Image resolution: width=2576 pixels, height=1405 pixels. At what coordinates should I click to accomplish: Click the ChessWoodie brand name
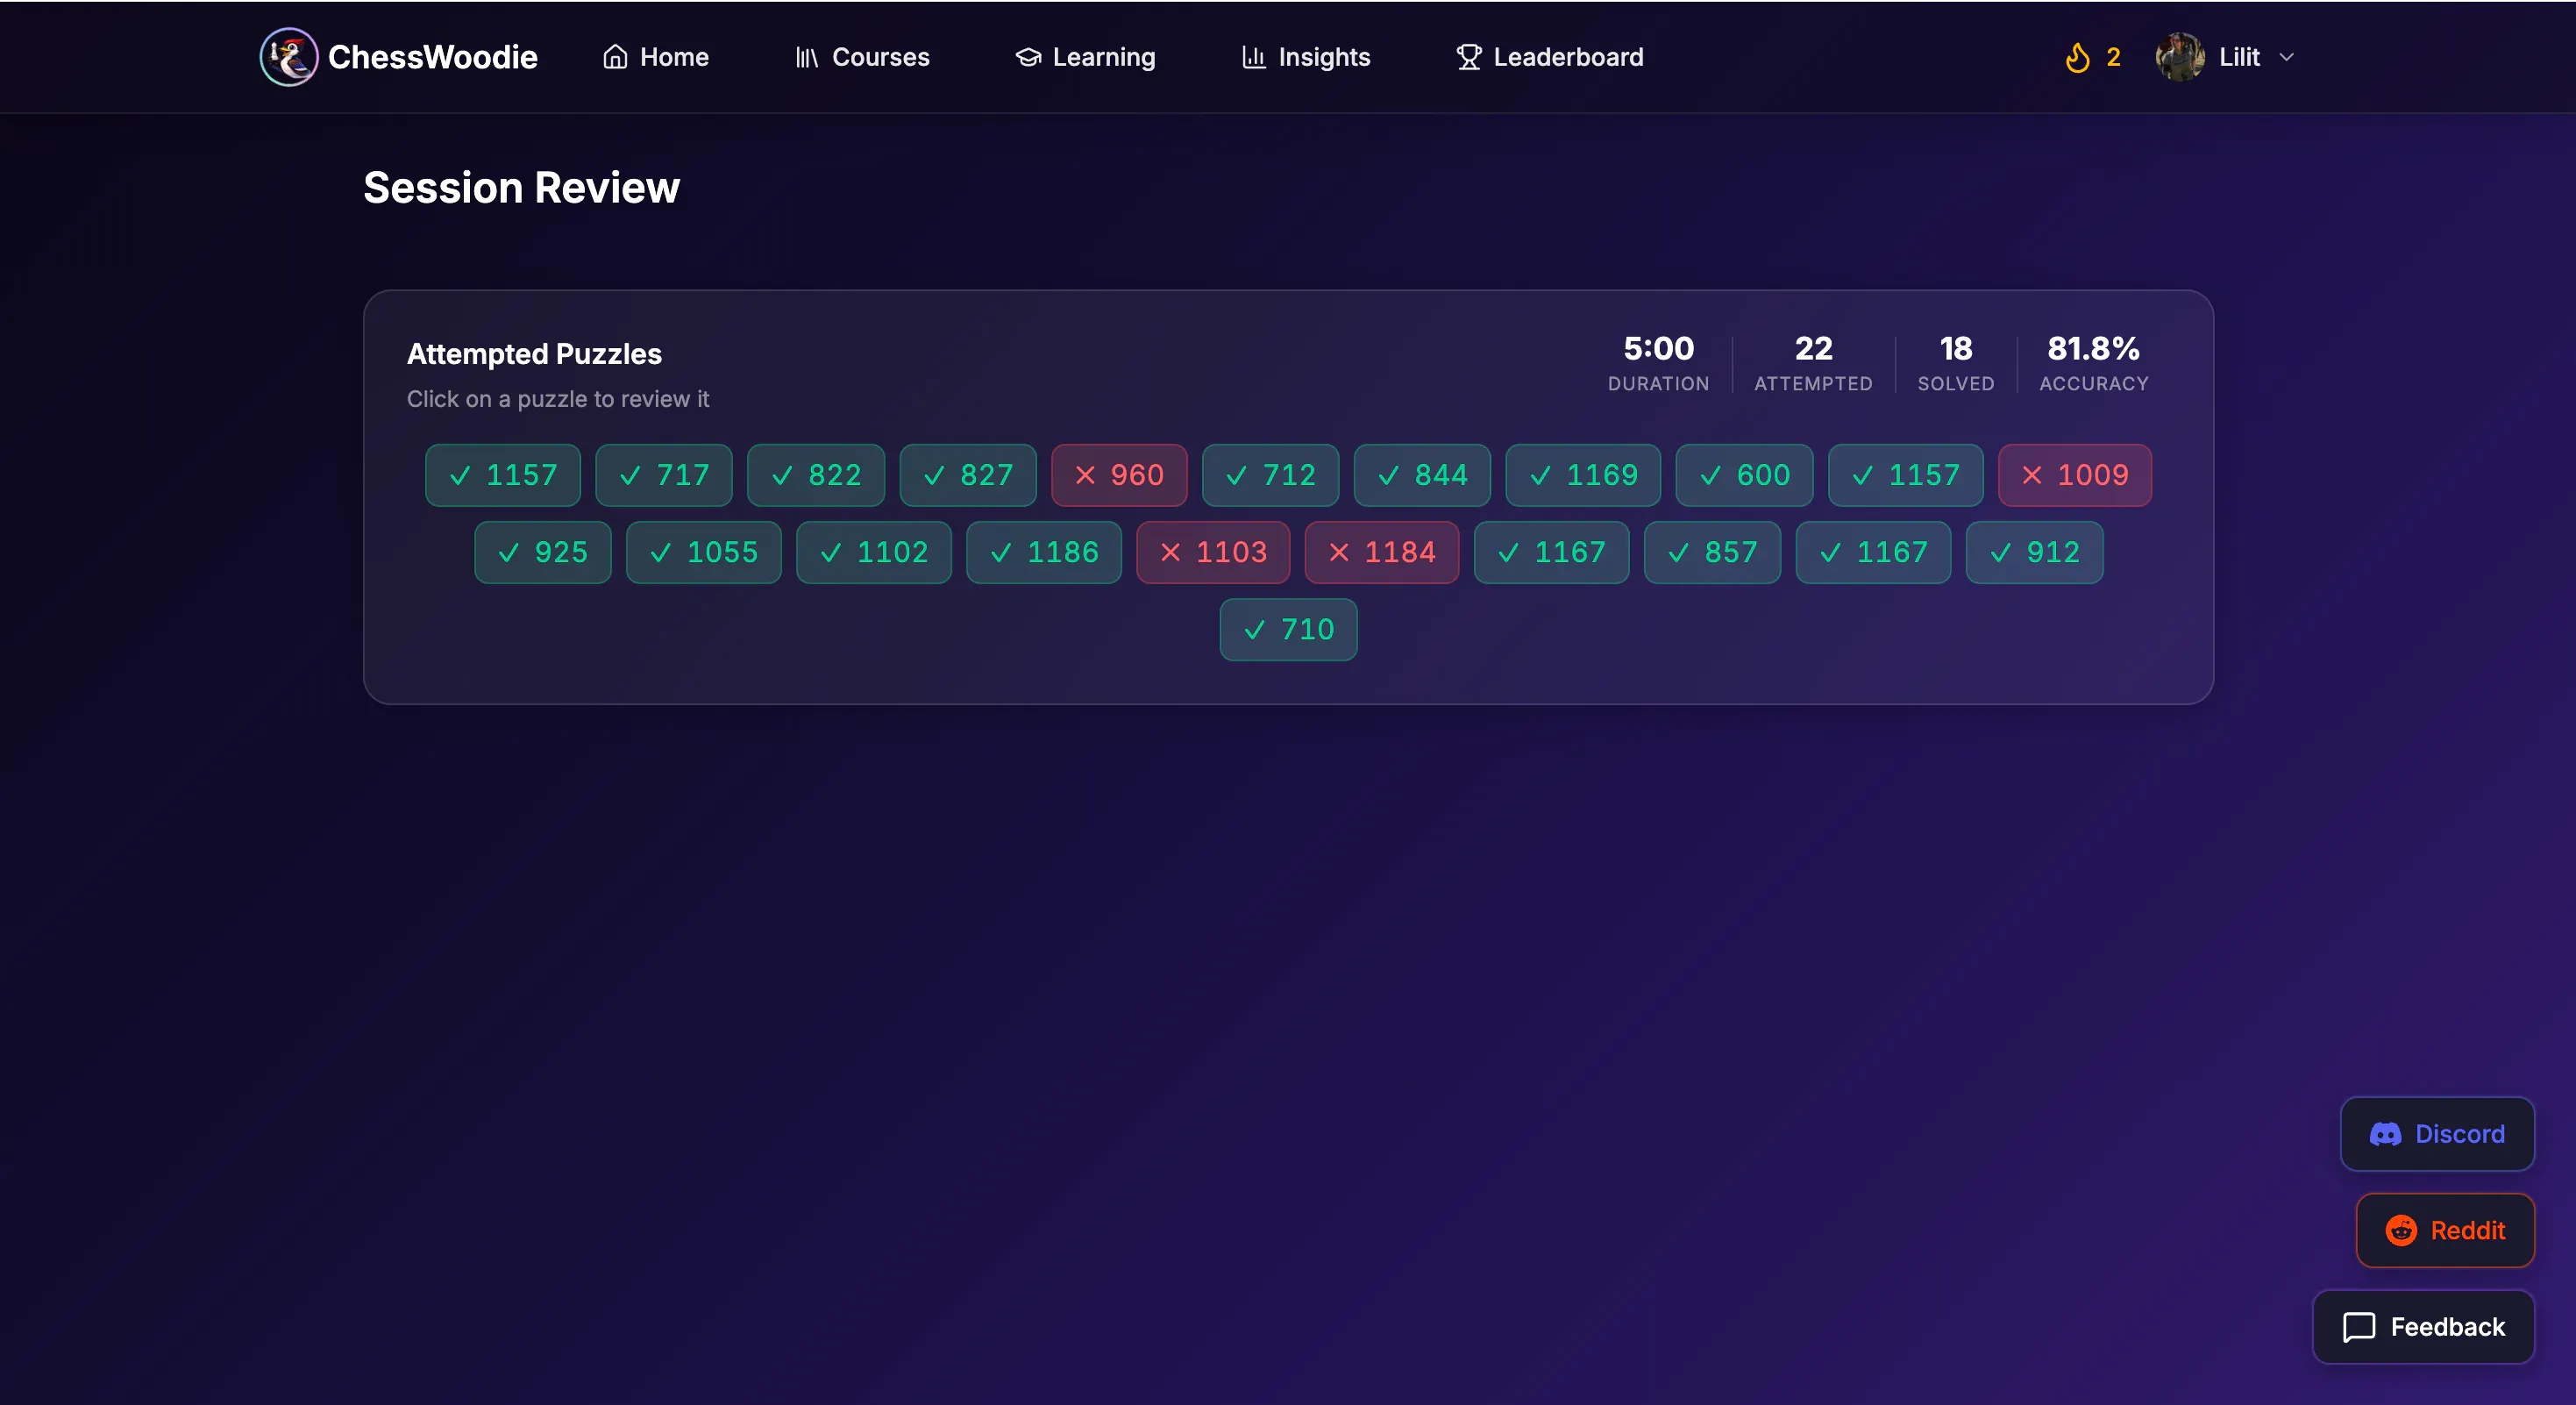(433, 57)
